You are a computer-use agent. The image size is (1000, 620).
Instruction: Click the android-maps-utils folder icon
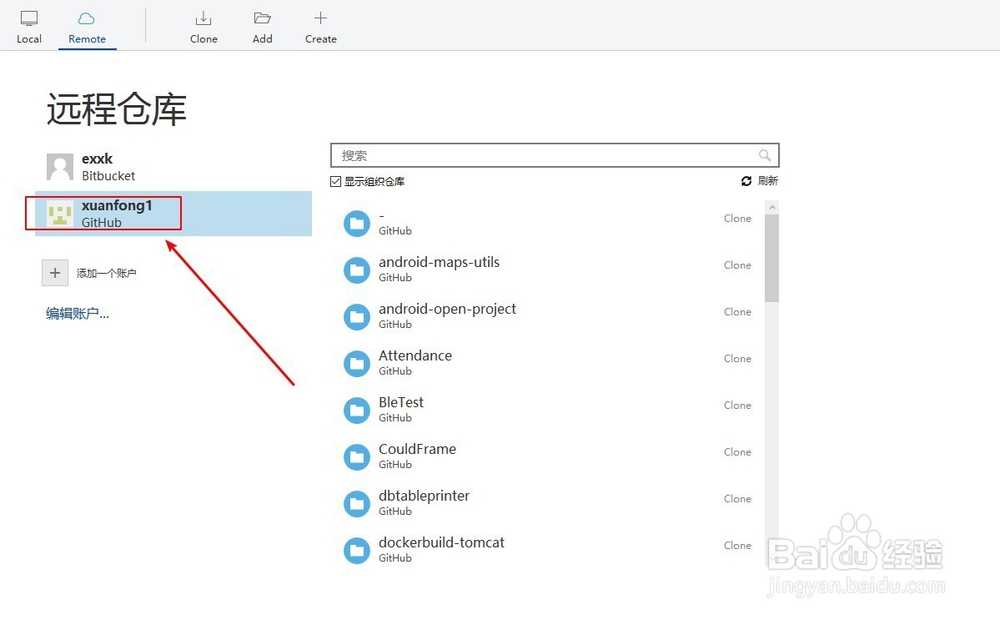tap(357, 270)
